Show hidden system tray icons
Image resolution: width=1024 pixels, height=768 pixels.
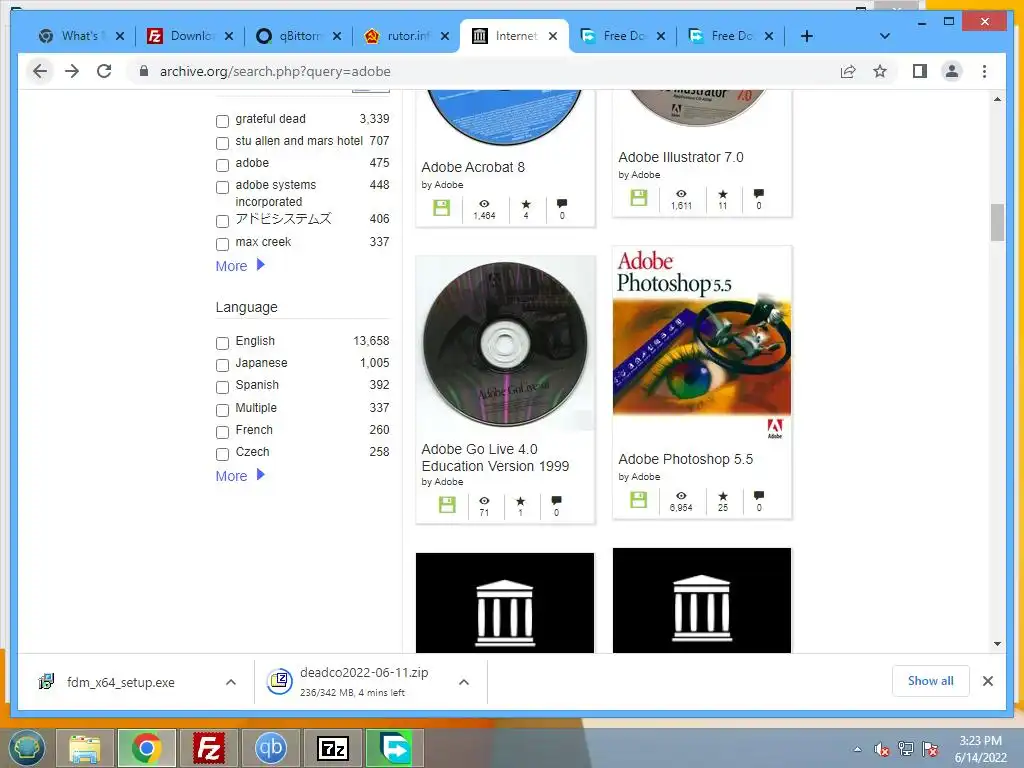coord(857,749)
